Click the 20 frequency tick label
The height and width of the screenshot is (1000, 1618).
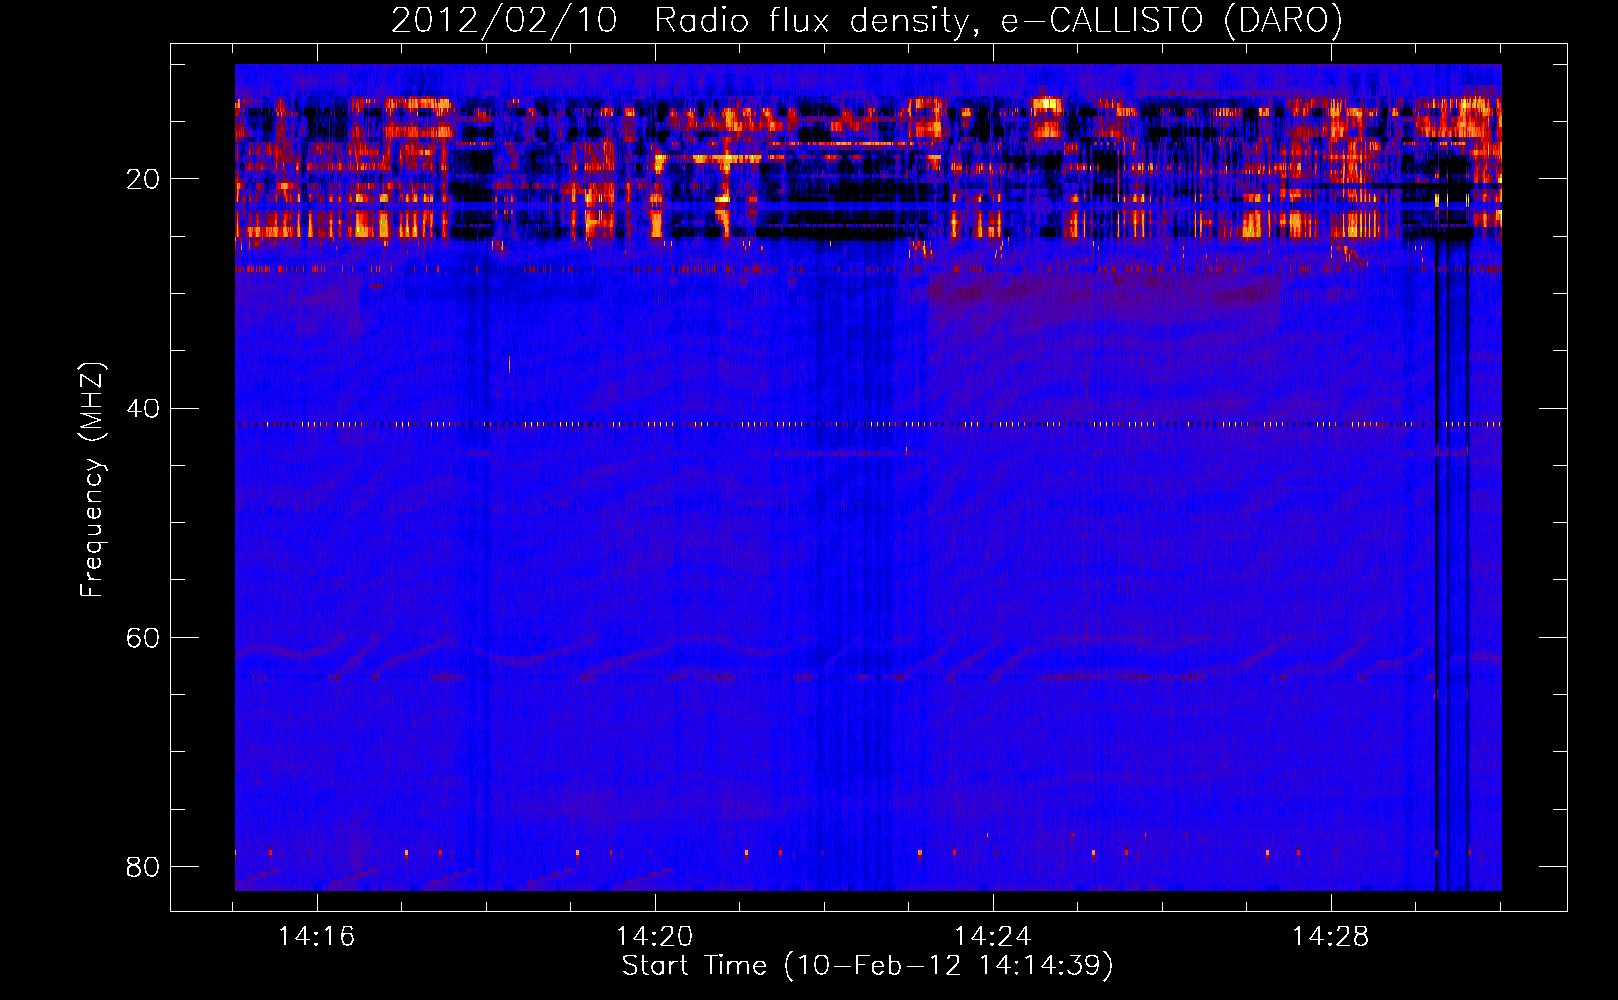pyautogui.click(x=143, y=180)
